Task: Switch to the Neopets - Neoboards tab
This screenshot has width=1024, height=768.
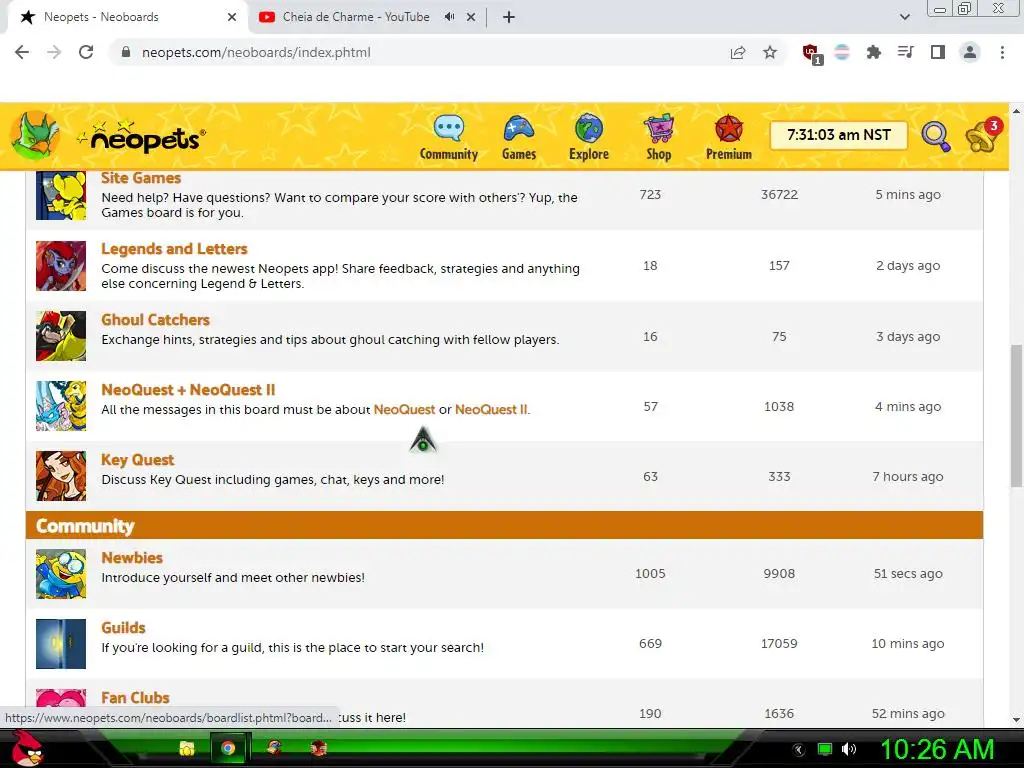Action: click(x=127, y=17)
